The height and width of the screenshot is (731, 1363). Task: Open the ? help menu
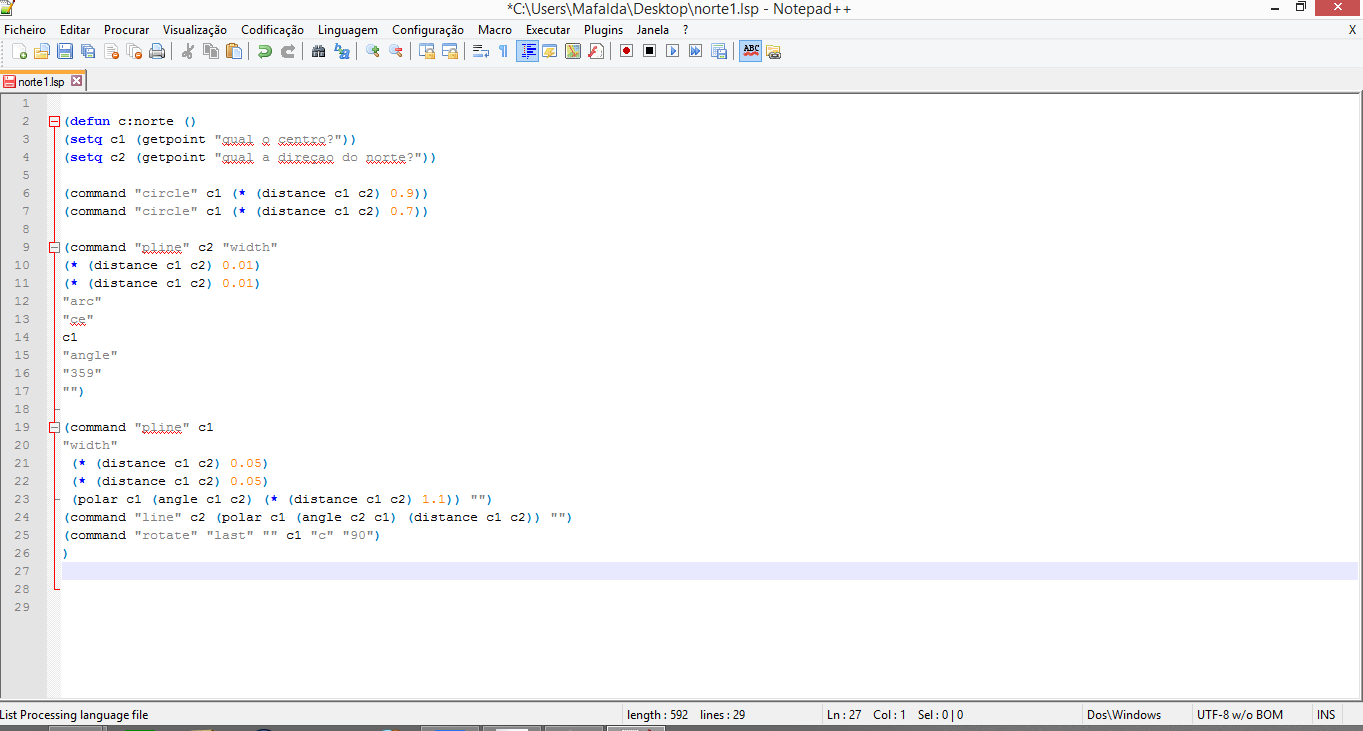coord(685,30)
